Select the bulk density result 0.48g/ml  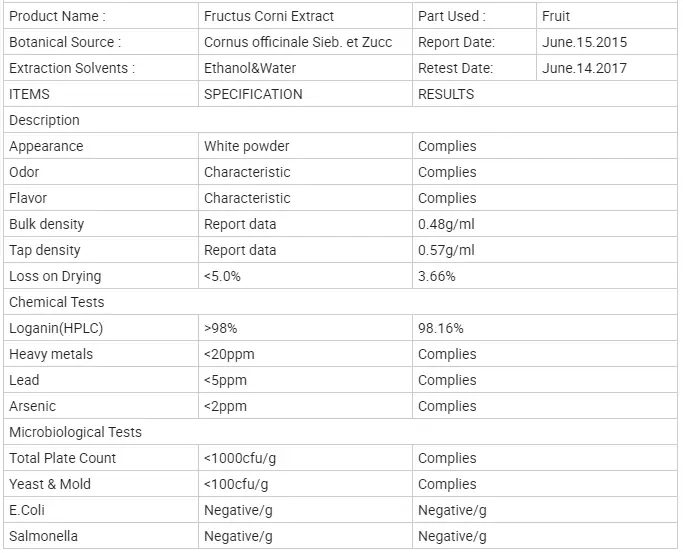coord(446,224)
